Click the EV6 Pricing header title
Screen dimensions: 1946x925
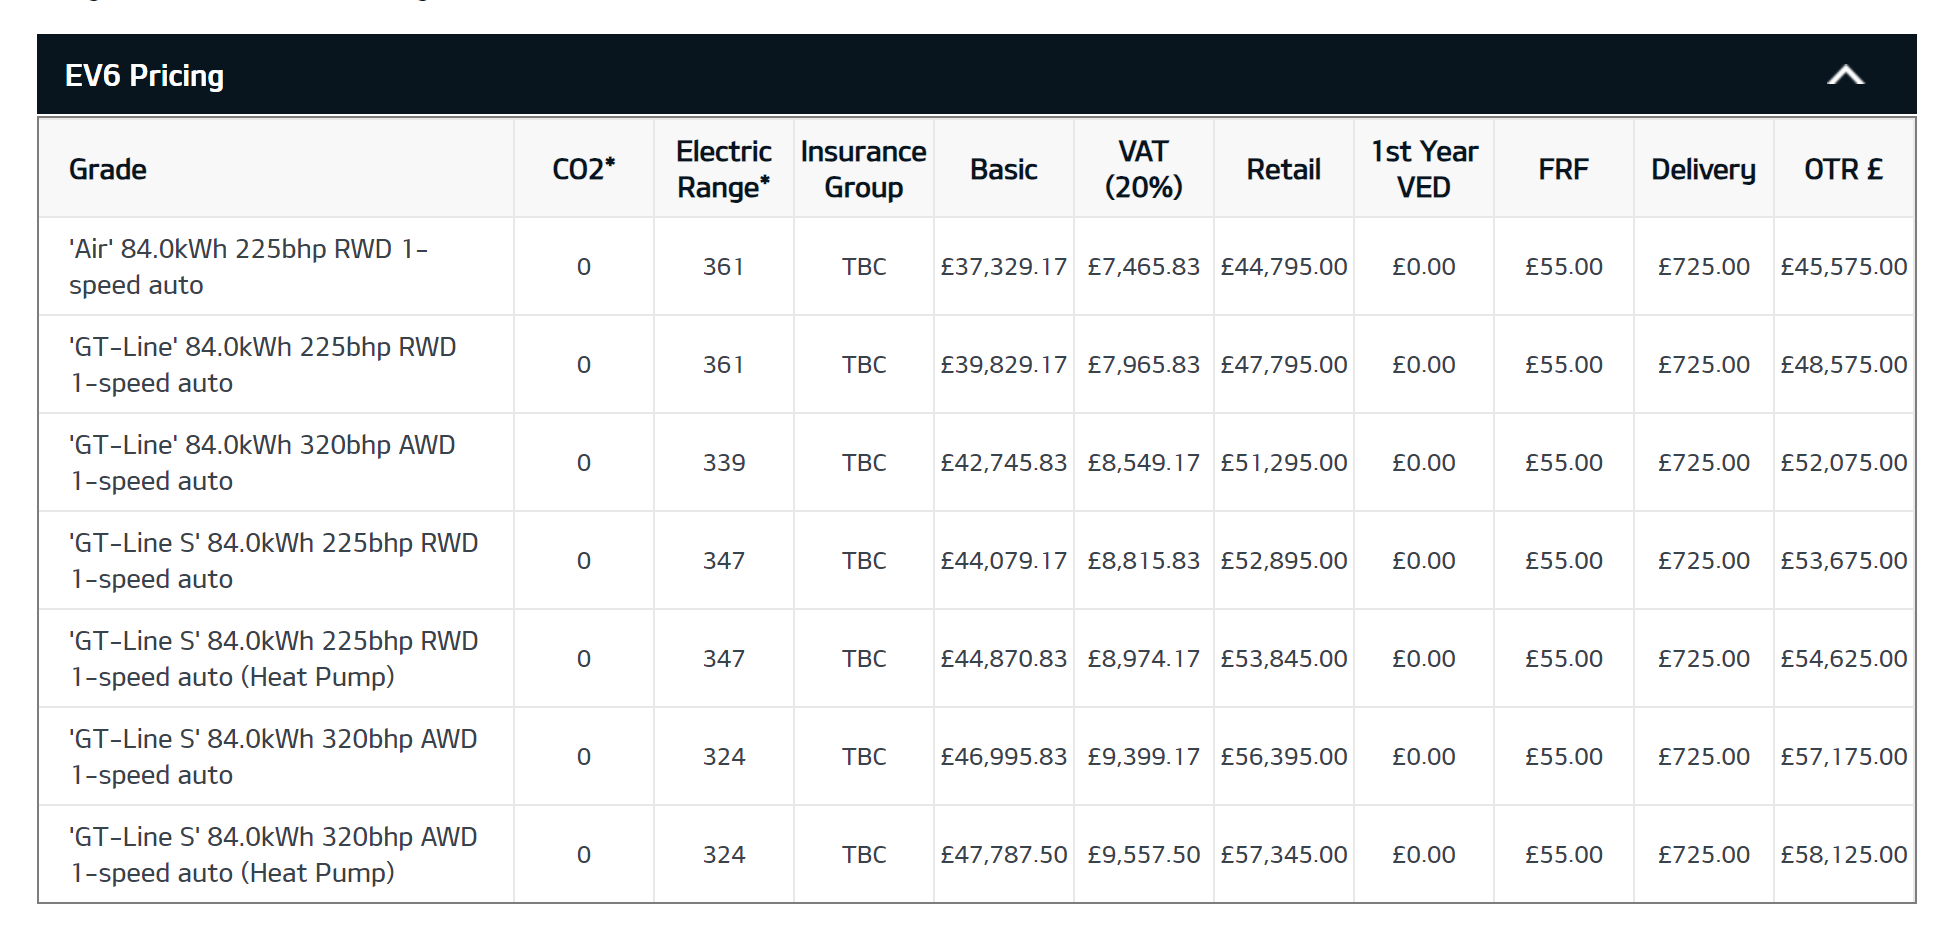point(144,76)
